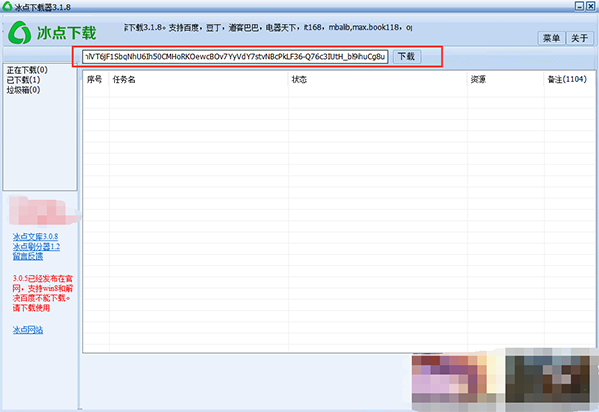Click the 任务名 column header
Image resolution: width=599 pixels, height=412 pixels.
tap(199, 79)
